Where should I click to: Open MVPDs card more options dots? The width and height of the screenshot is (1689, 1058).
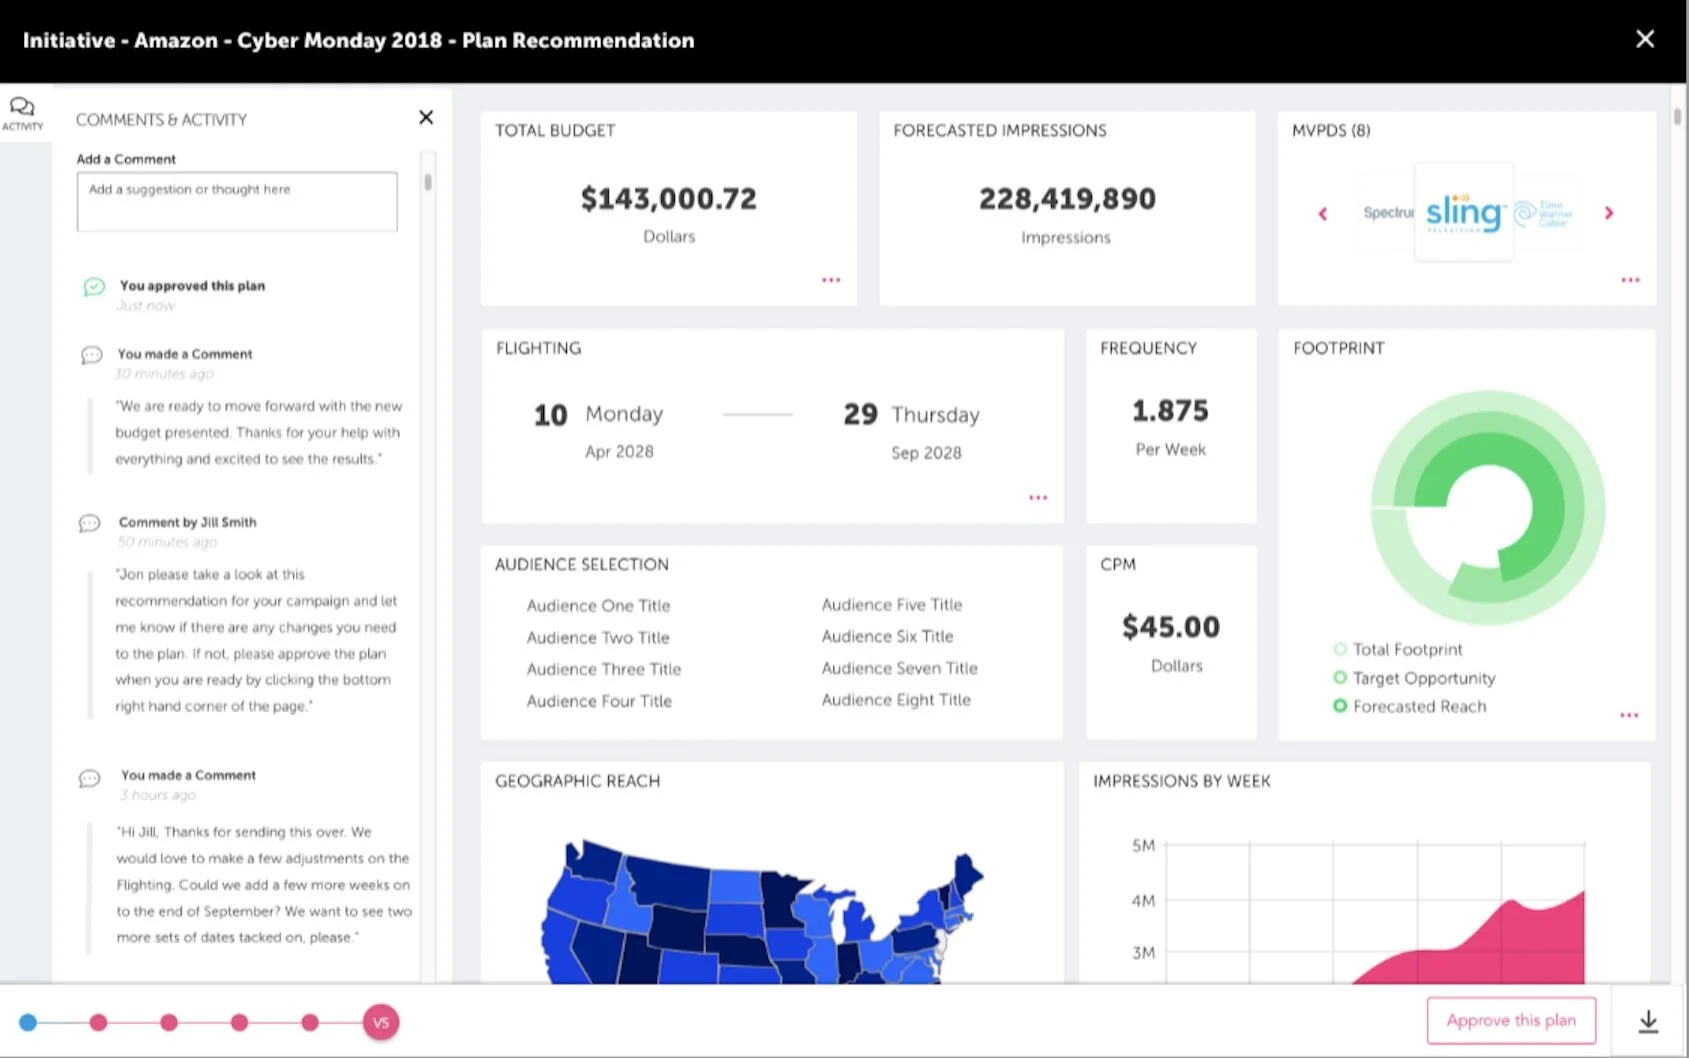[x=1630, y=280]
